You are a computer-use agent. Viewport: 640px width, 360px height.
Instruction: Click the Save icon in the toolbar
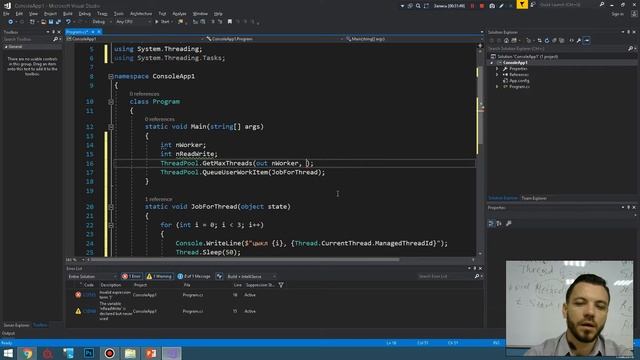[51, 22]
